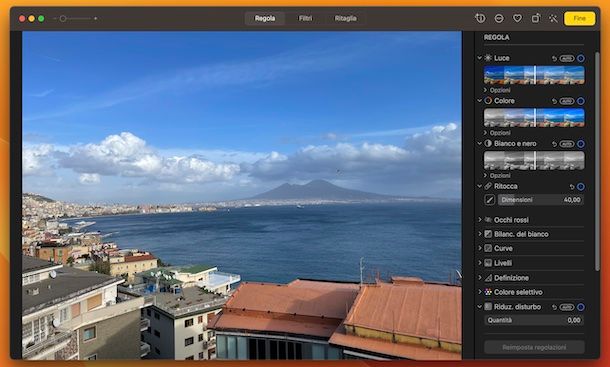Switch to the Regola tab

pos(265,18)
